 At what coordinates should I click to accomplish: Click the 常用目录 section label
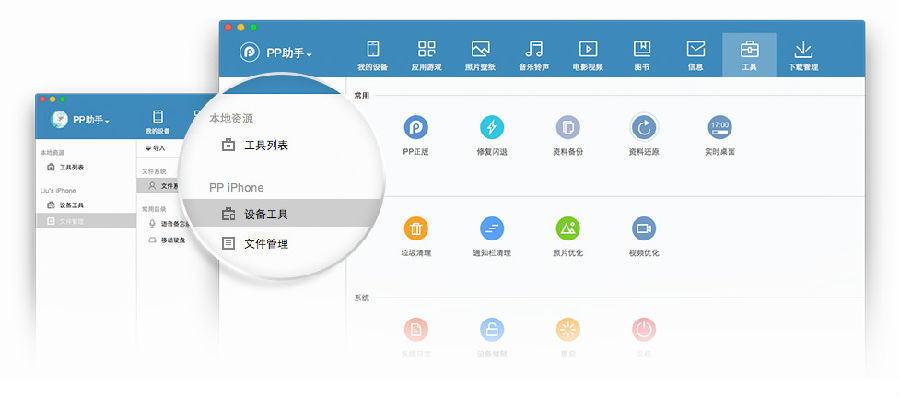pyautogui.click(x=153, y=209)
